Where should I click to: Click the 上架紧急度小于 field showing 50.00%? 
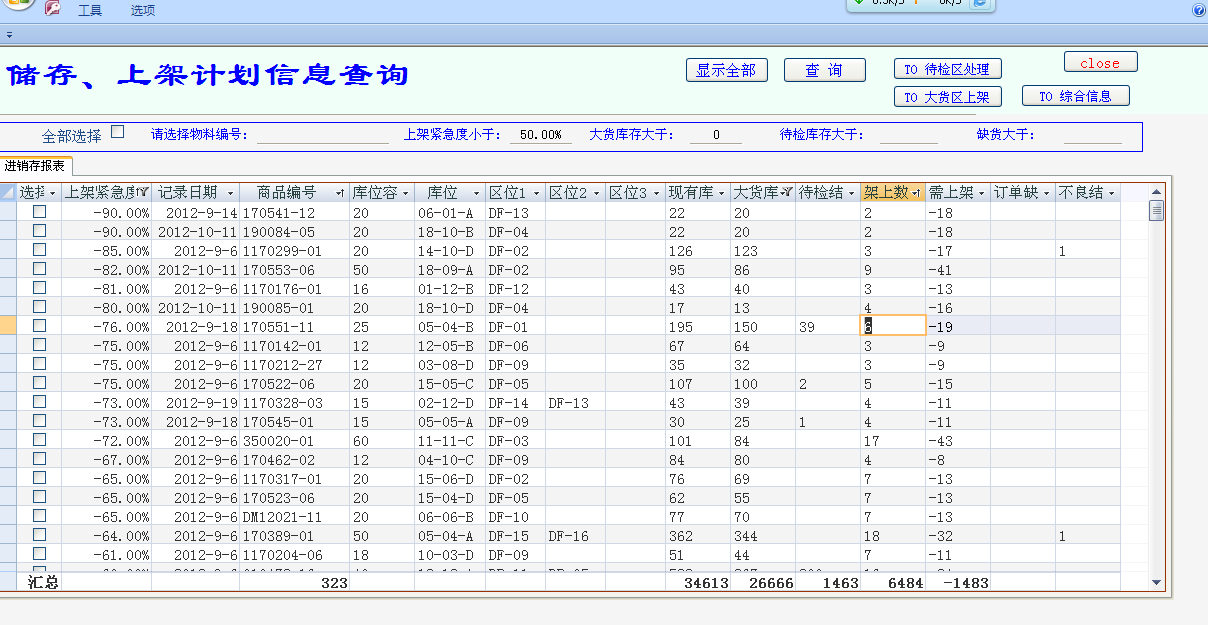[540, 135]
